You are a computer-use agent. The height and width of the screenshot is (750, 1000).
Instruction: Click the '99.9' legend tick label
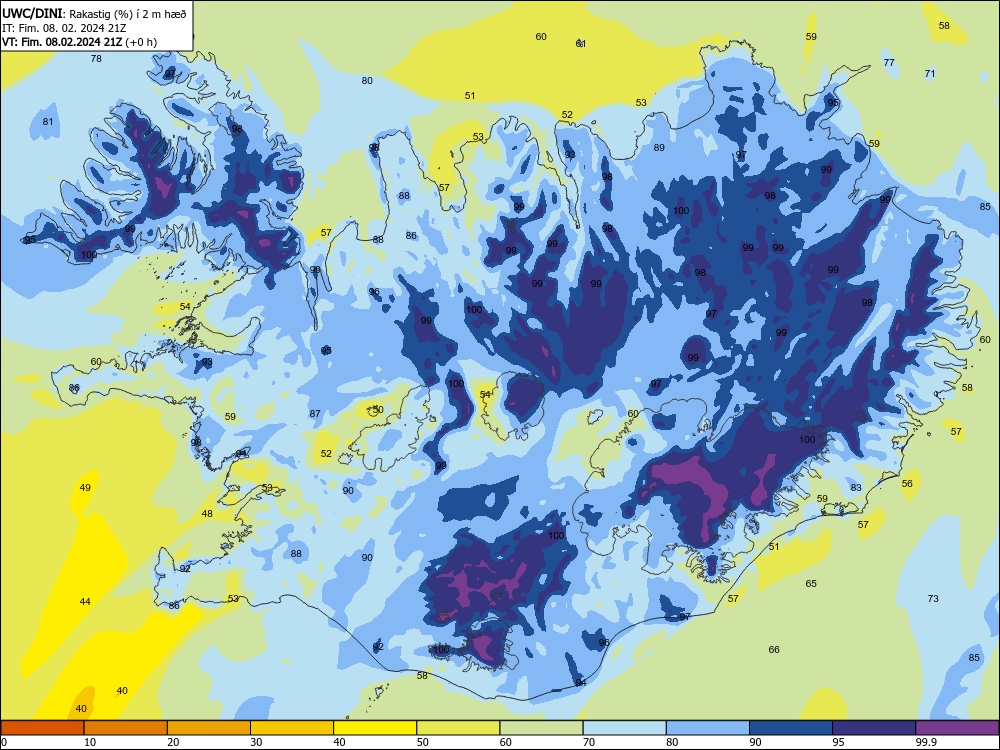925,742
